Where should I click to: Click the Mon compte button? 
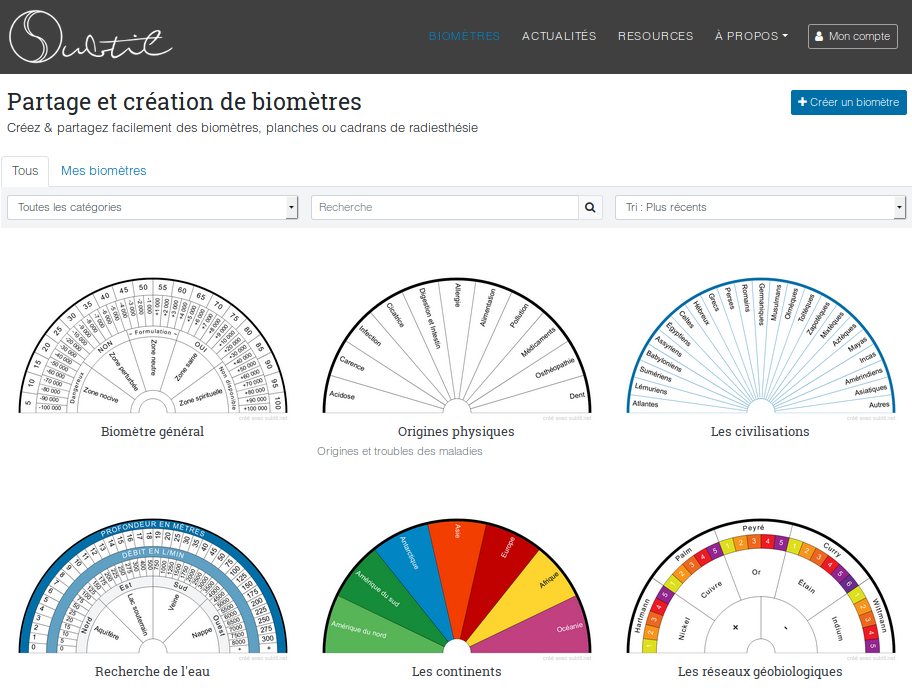(853, 37)
